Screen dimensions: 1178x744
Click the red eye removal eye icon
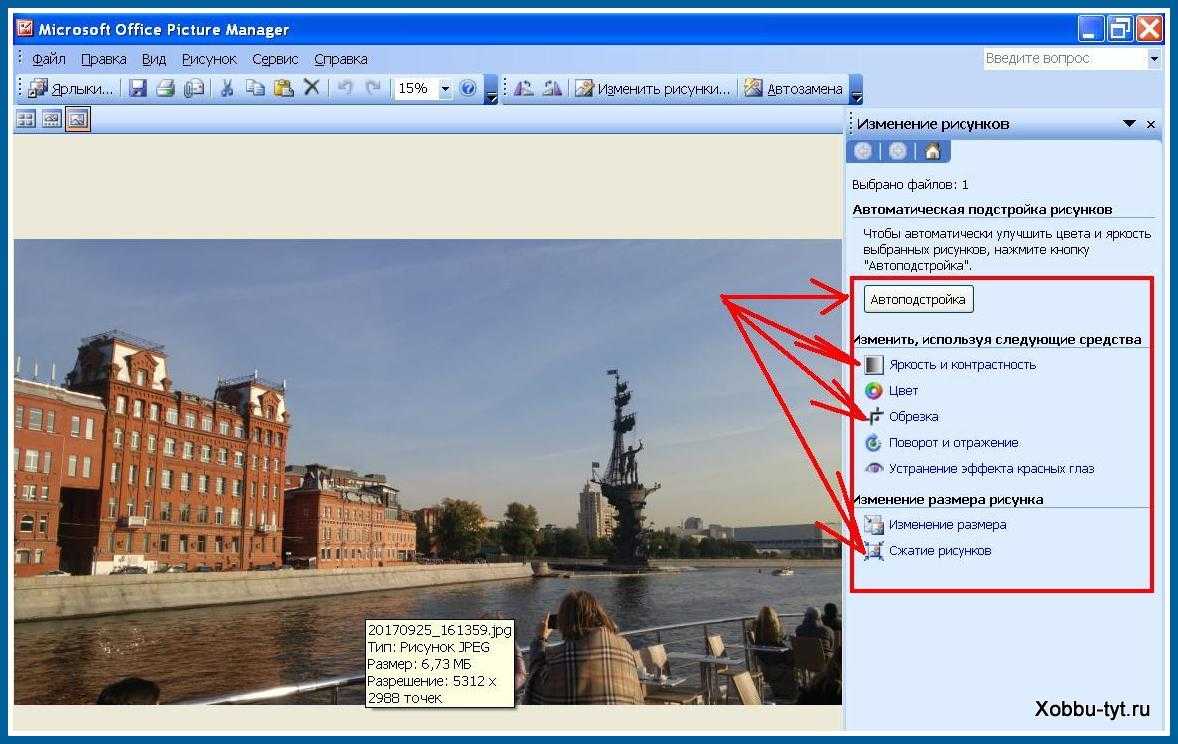tap(873, 468)
